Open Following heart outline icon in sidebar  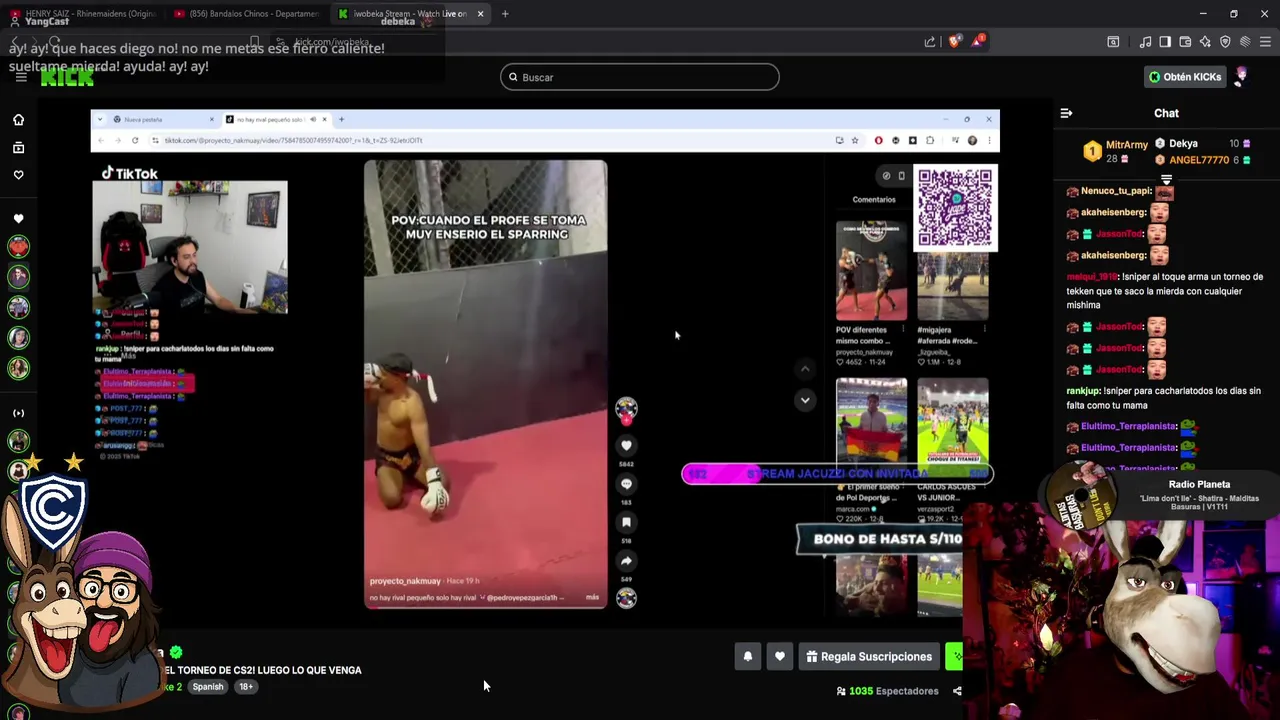[18, 175]
